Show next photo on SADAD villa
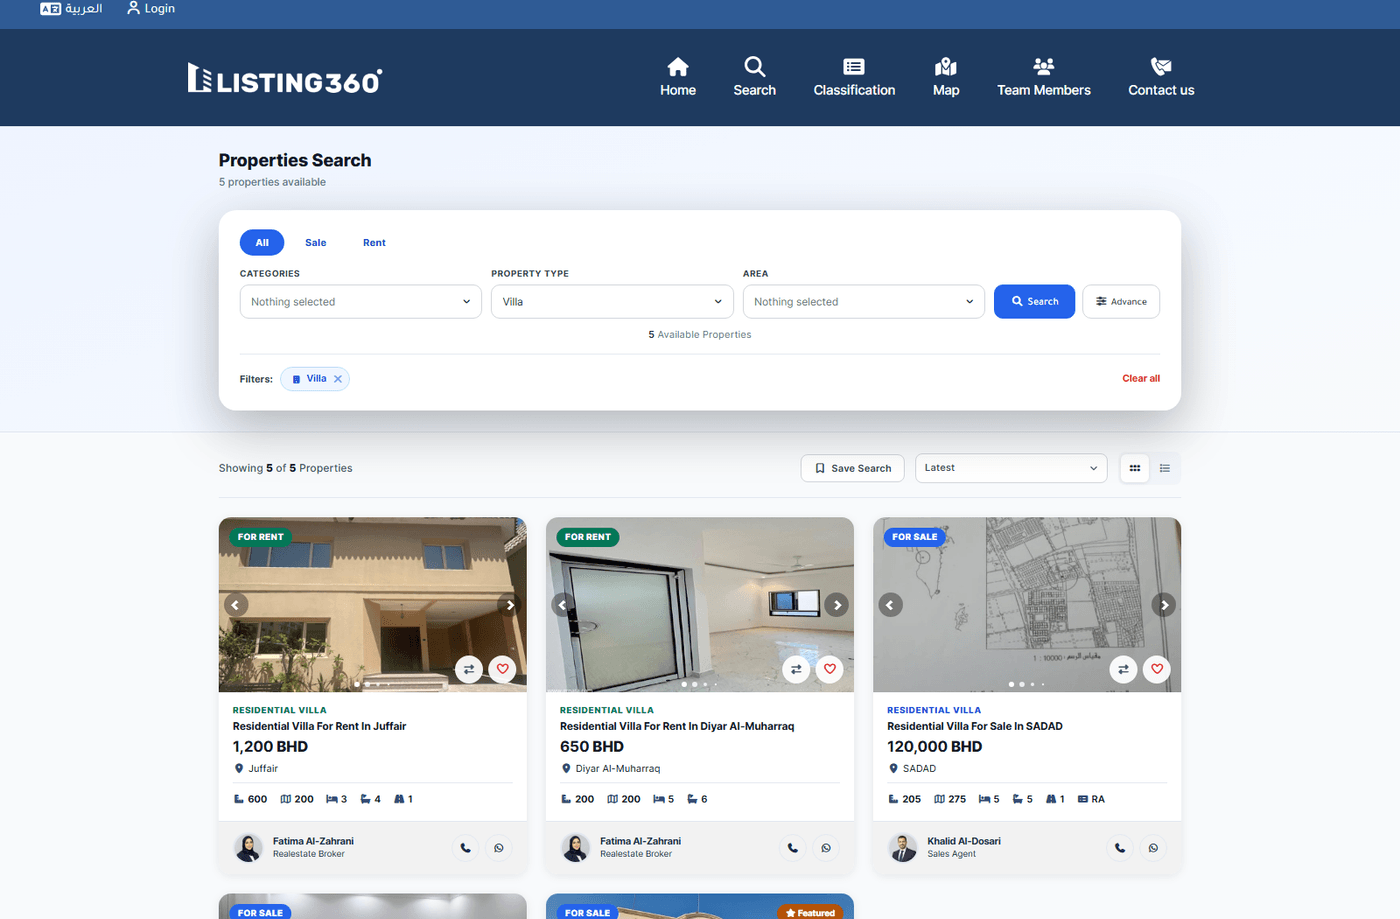 pyautogui.click(x=1164, y=605)
